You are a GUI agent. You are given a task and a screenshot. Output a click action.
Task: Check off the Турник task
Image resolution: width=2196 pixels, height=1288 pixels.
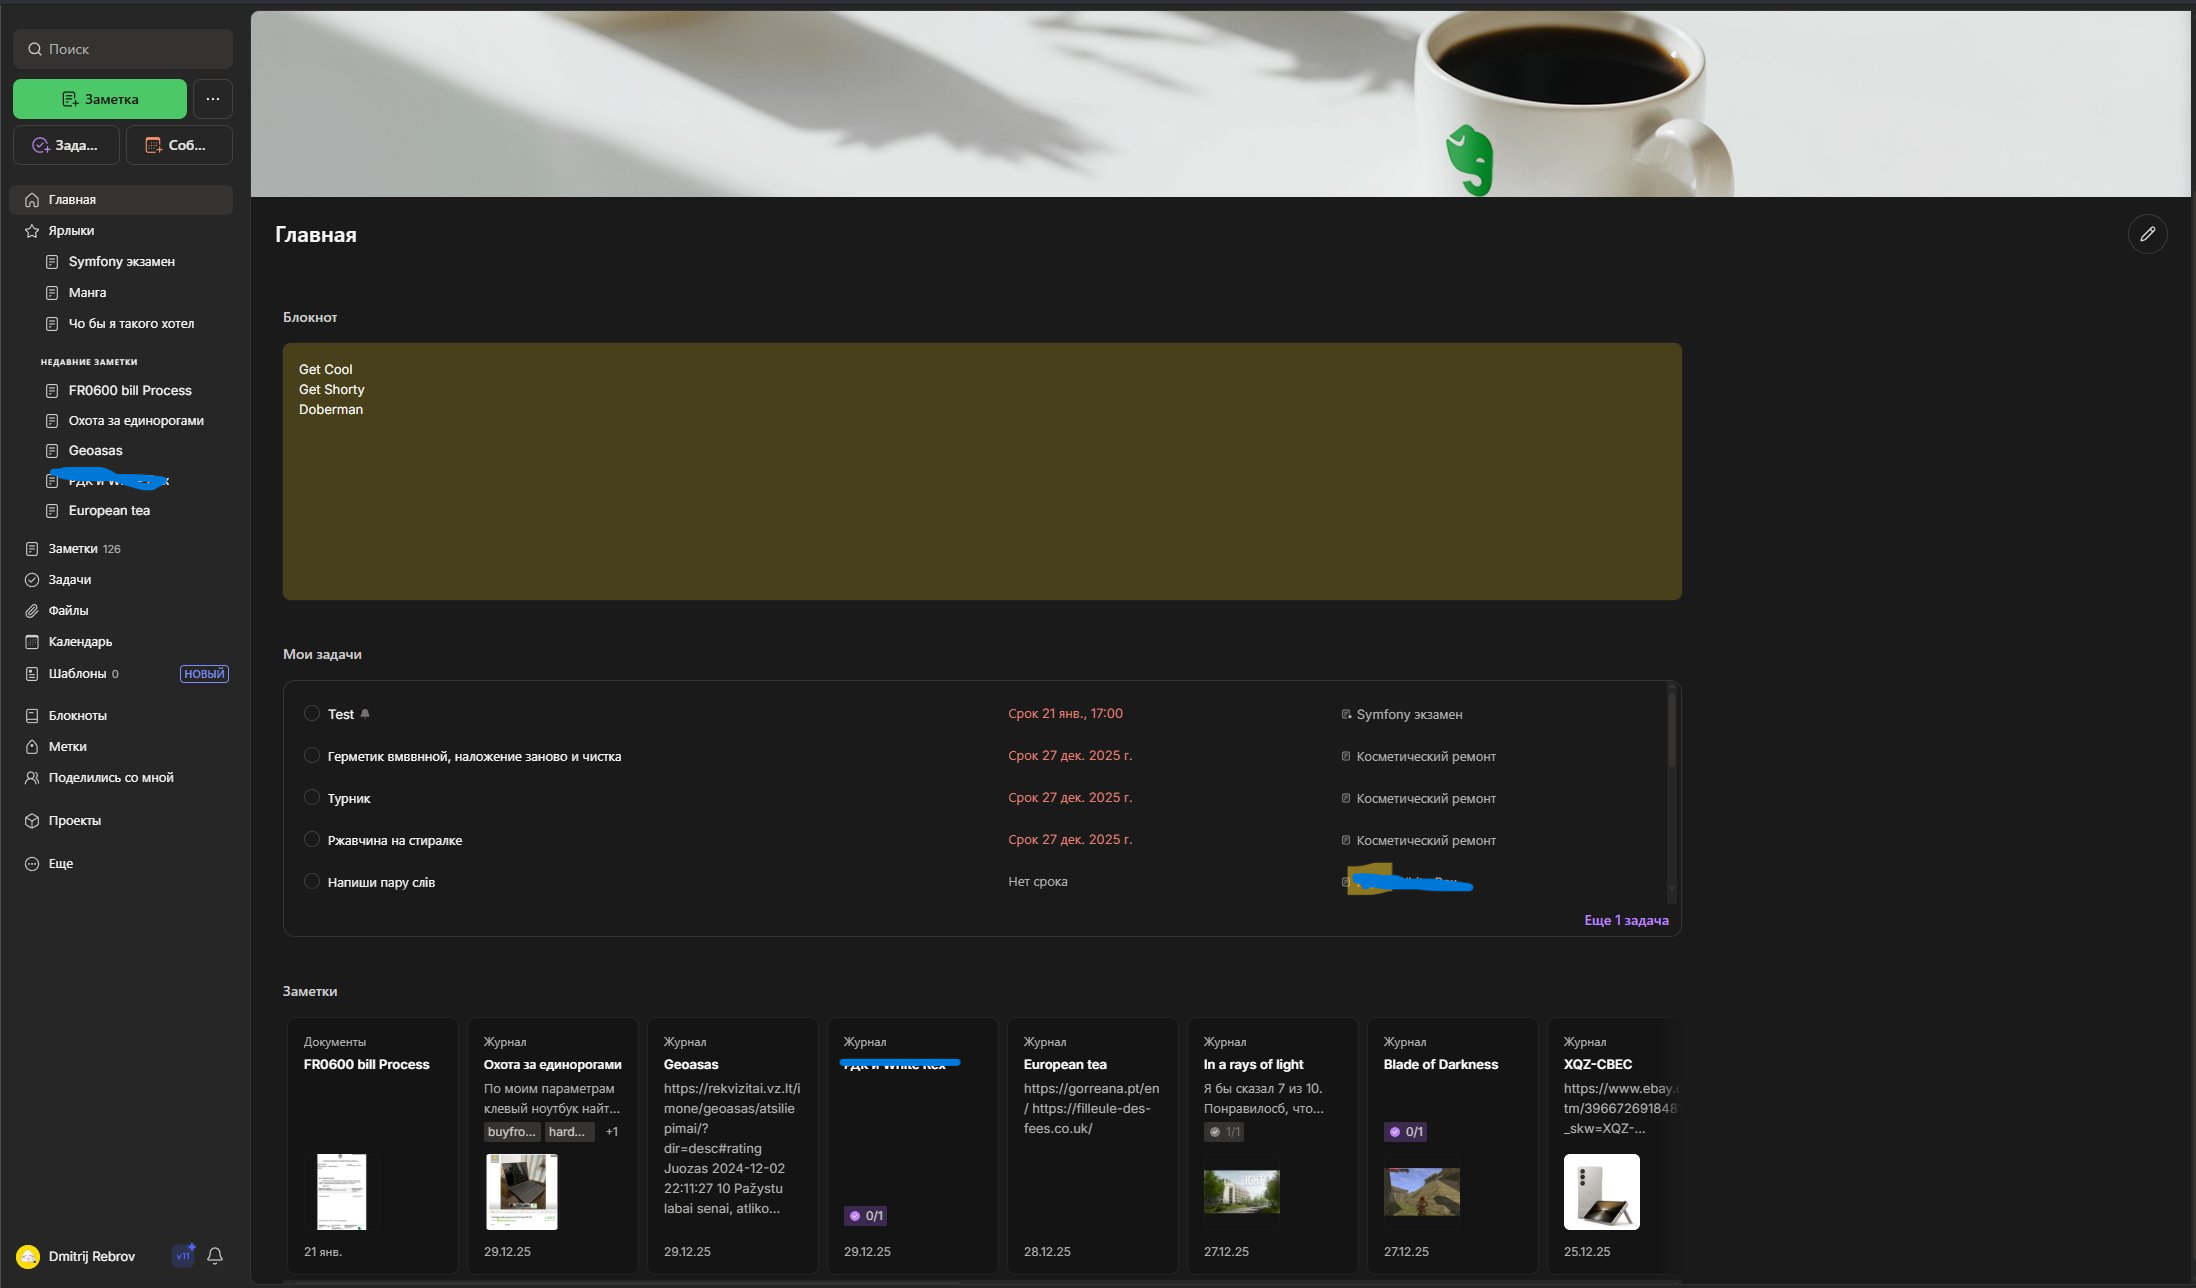click(312, 798)
